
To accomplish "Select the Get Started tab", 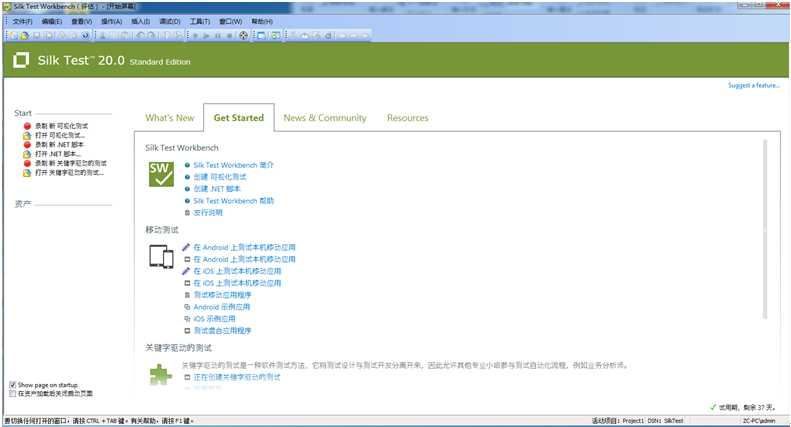I will [x=239, y=118].
